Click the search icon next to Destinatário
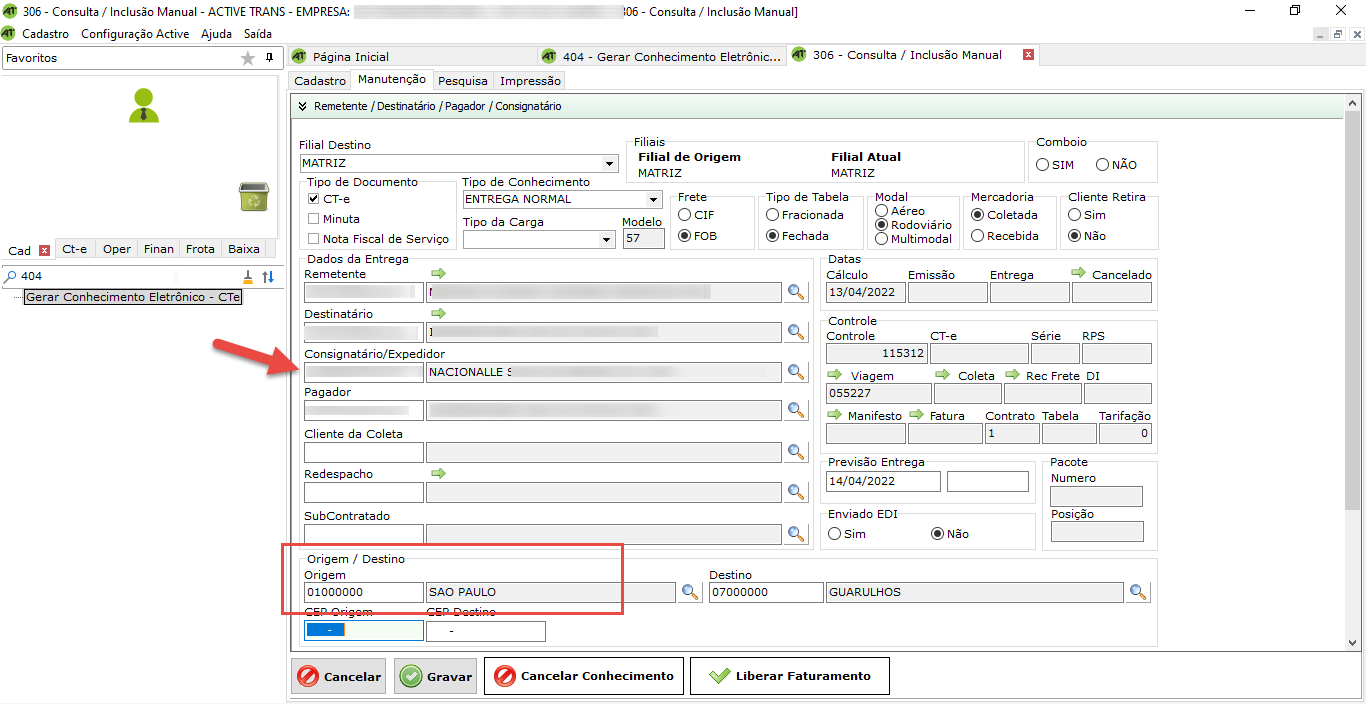The height and width of the screenshot is (704, 1366). pyautogui.click(x=796, y=332)
